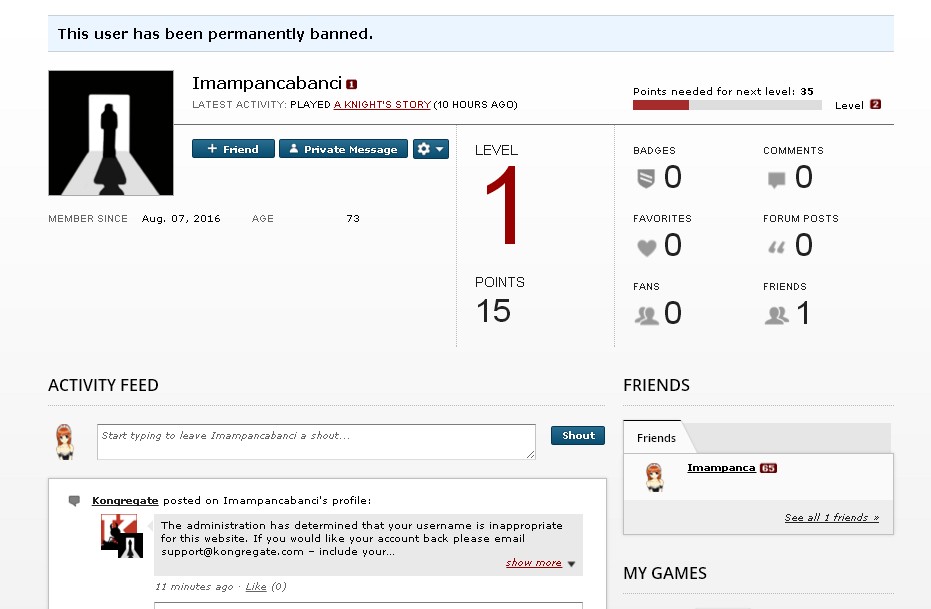Click the fans people icon

point(646,315)
